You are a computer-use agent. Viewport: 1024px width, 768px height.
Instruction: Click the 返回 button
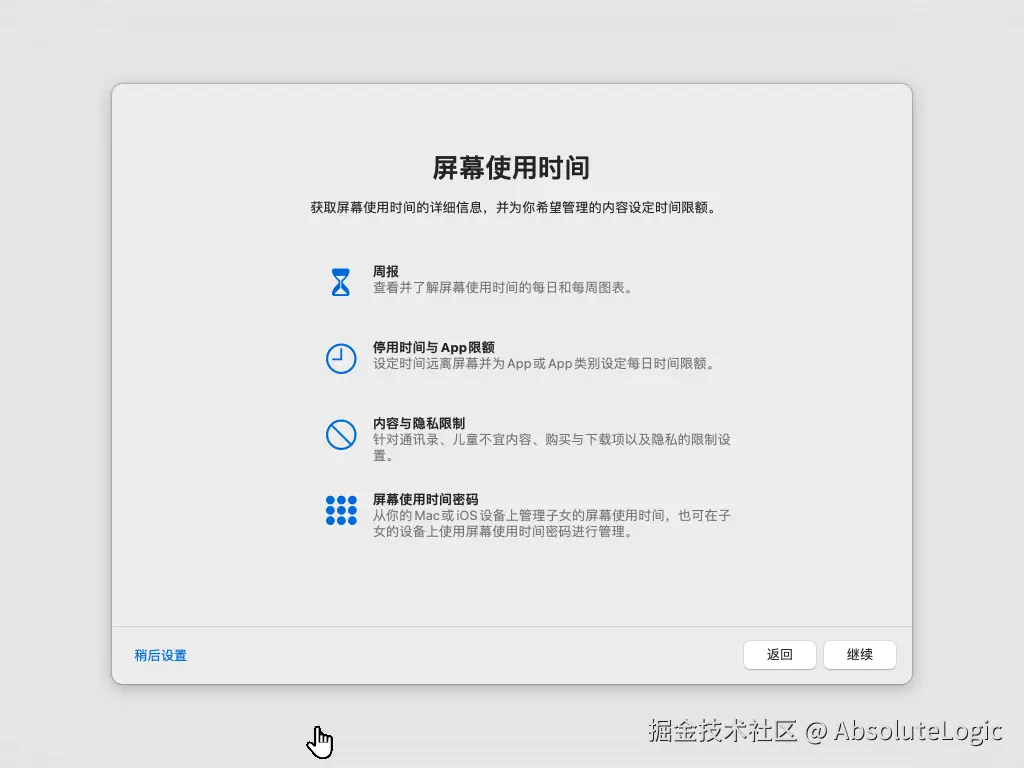pos(779,654)
